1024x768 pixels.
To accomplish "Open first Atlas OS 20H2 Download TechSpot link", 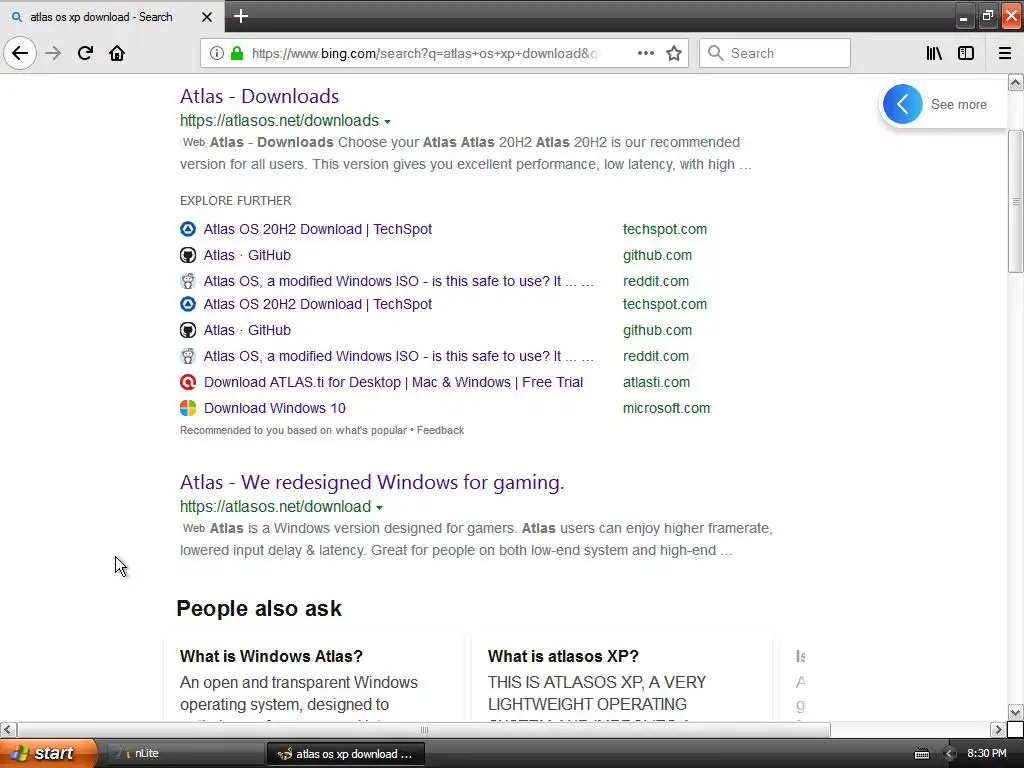I will point(317,229).
